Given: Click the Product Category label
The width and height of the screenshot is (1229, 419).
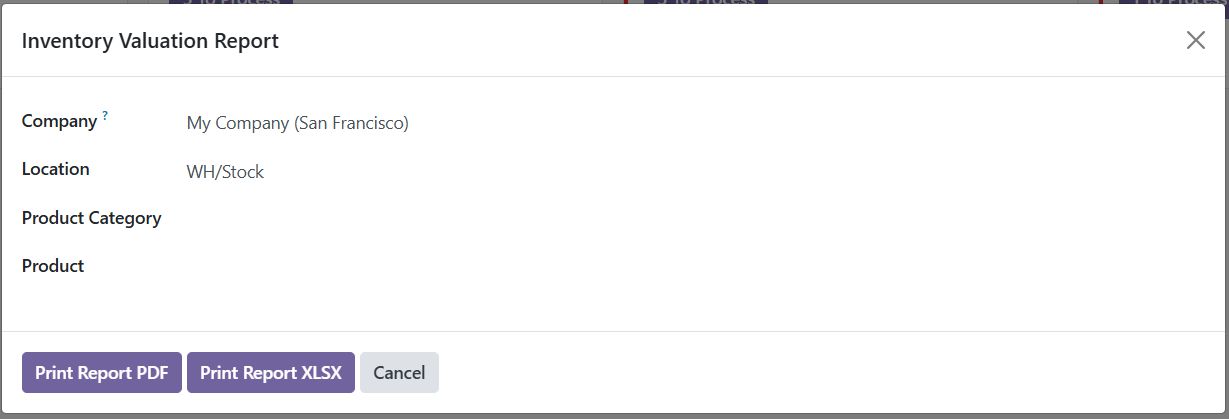Looking at the screenshot, I should (91, 218).
